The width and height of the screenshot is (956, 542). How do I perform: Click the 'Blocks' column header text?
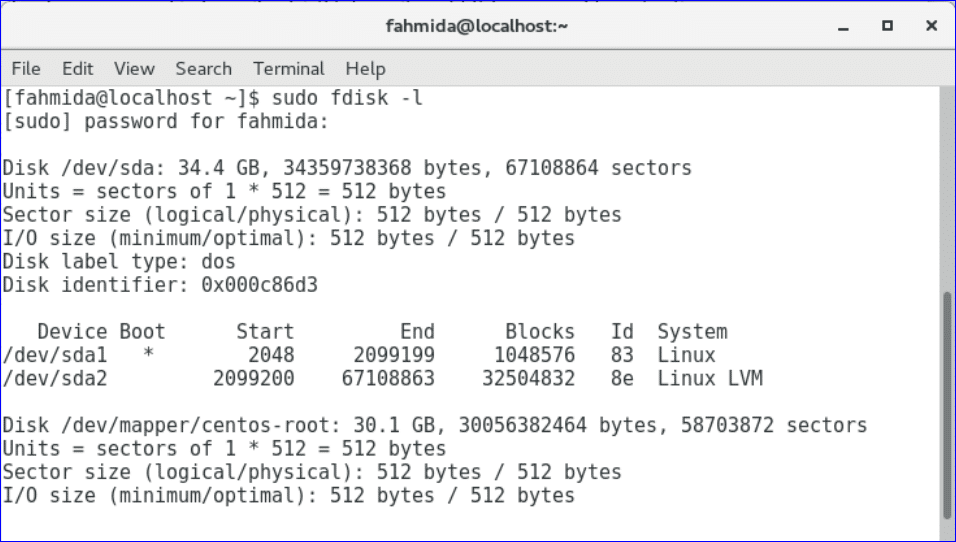pos(540,332)
